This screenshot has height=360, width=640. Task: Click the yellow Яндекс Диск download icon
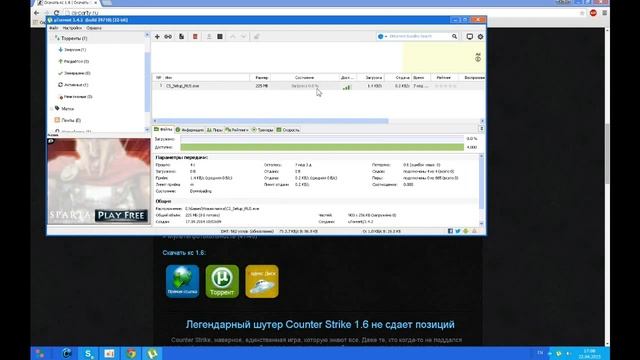click(262, 281)
